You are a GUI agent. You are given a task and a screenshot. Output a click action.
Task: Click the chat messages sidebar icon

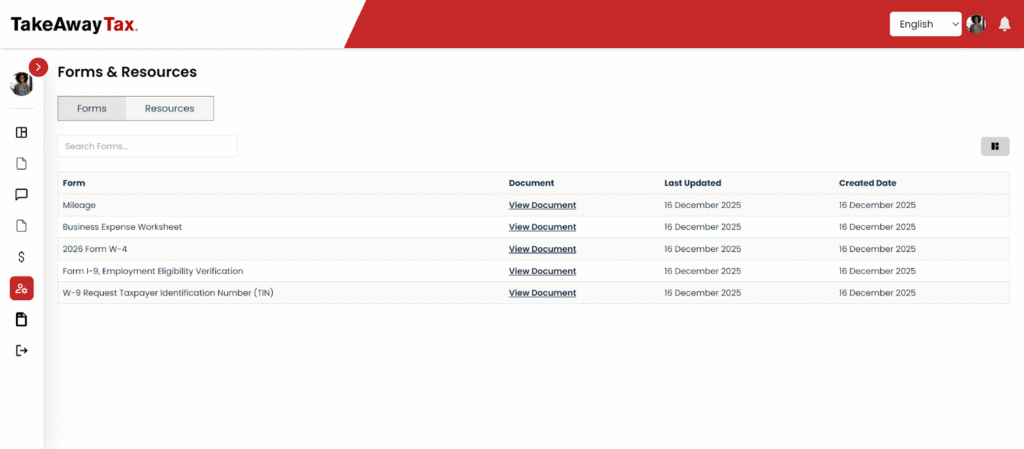click(x=21, y=194)
